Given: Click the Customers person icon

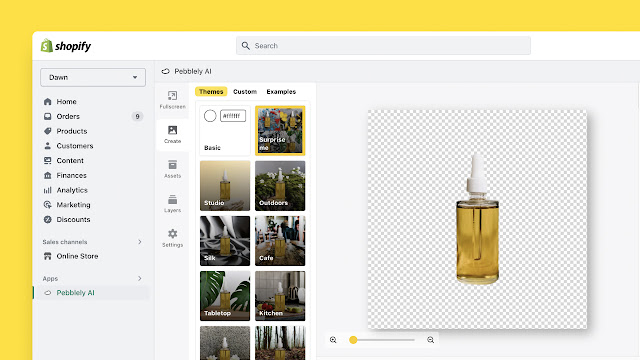Looking at the screenshot, I should pos(48,146).
